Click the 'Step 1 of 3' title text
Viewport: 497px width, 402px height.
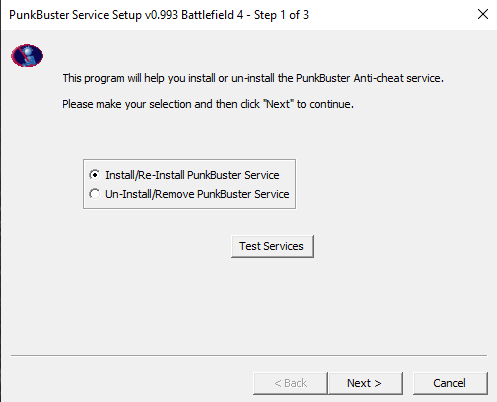[281, 15]
